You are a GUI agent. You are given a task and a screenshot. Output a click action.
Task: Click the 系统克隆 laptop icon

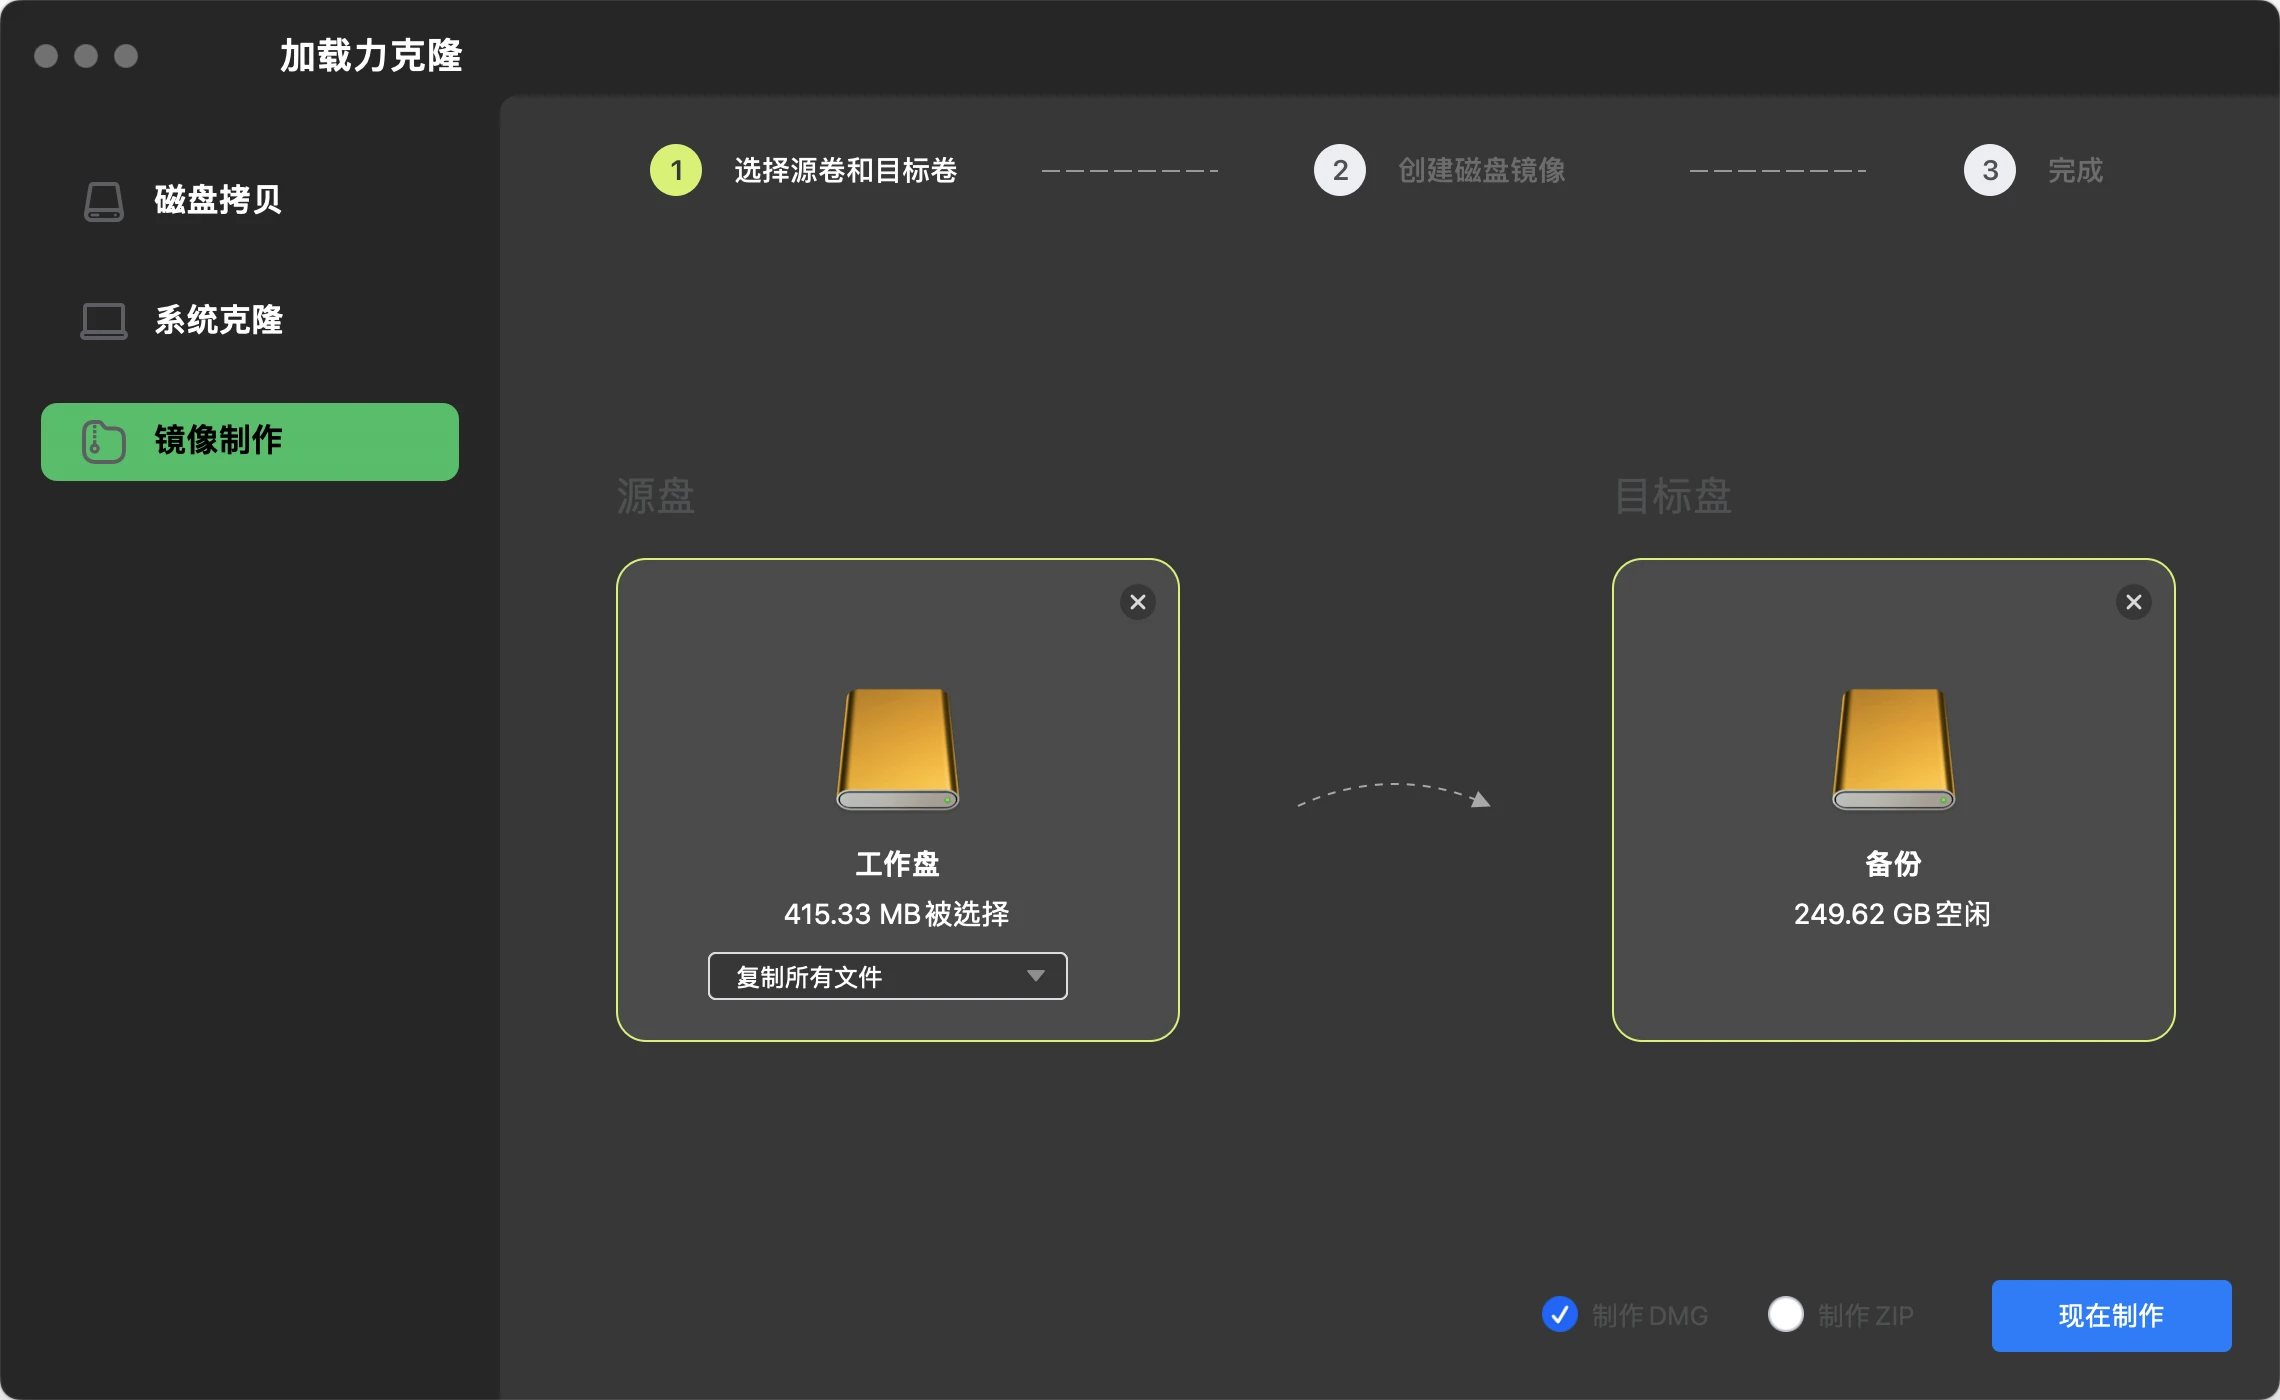103,321
